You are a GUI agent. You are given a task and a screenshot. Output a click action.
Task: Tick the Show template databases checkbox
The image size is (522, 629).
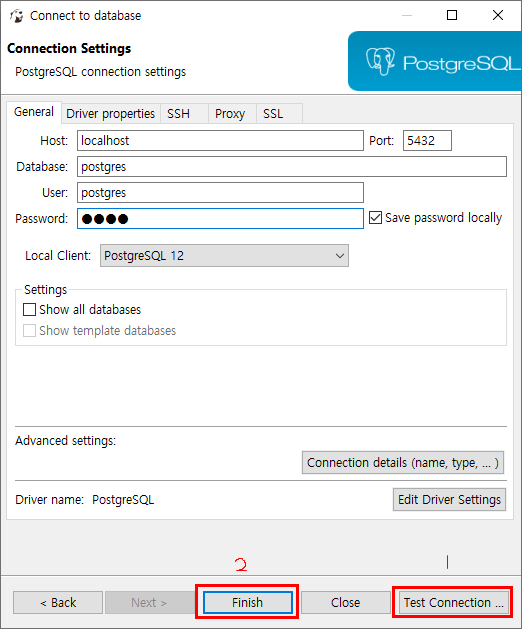(29, 331)
